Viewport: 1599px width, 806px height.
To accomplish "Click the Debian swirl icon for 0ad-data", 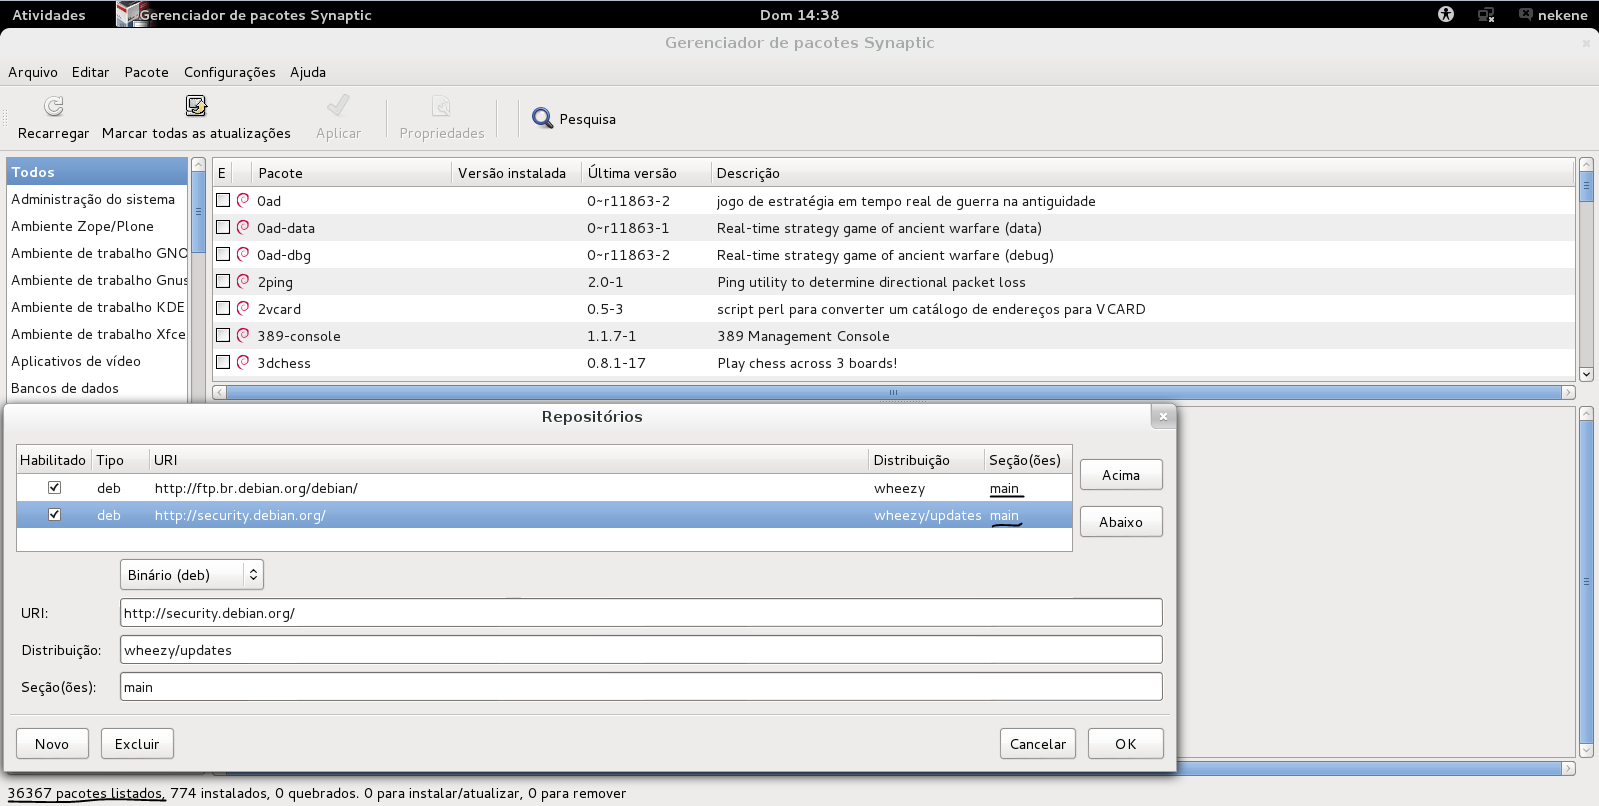I will [x=243, y=227].
